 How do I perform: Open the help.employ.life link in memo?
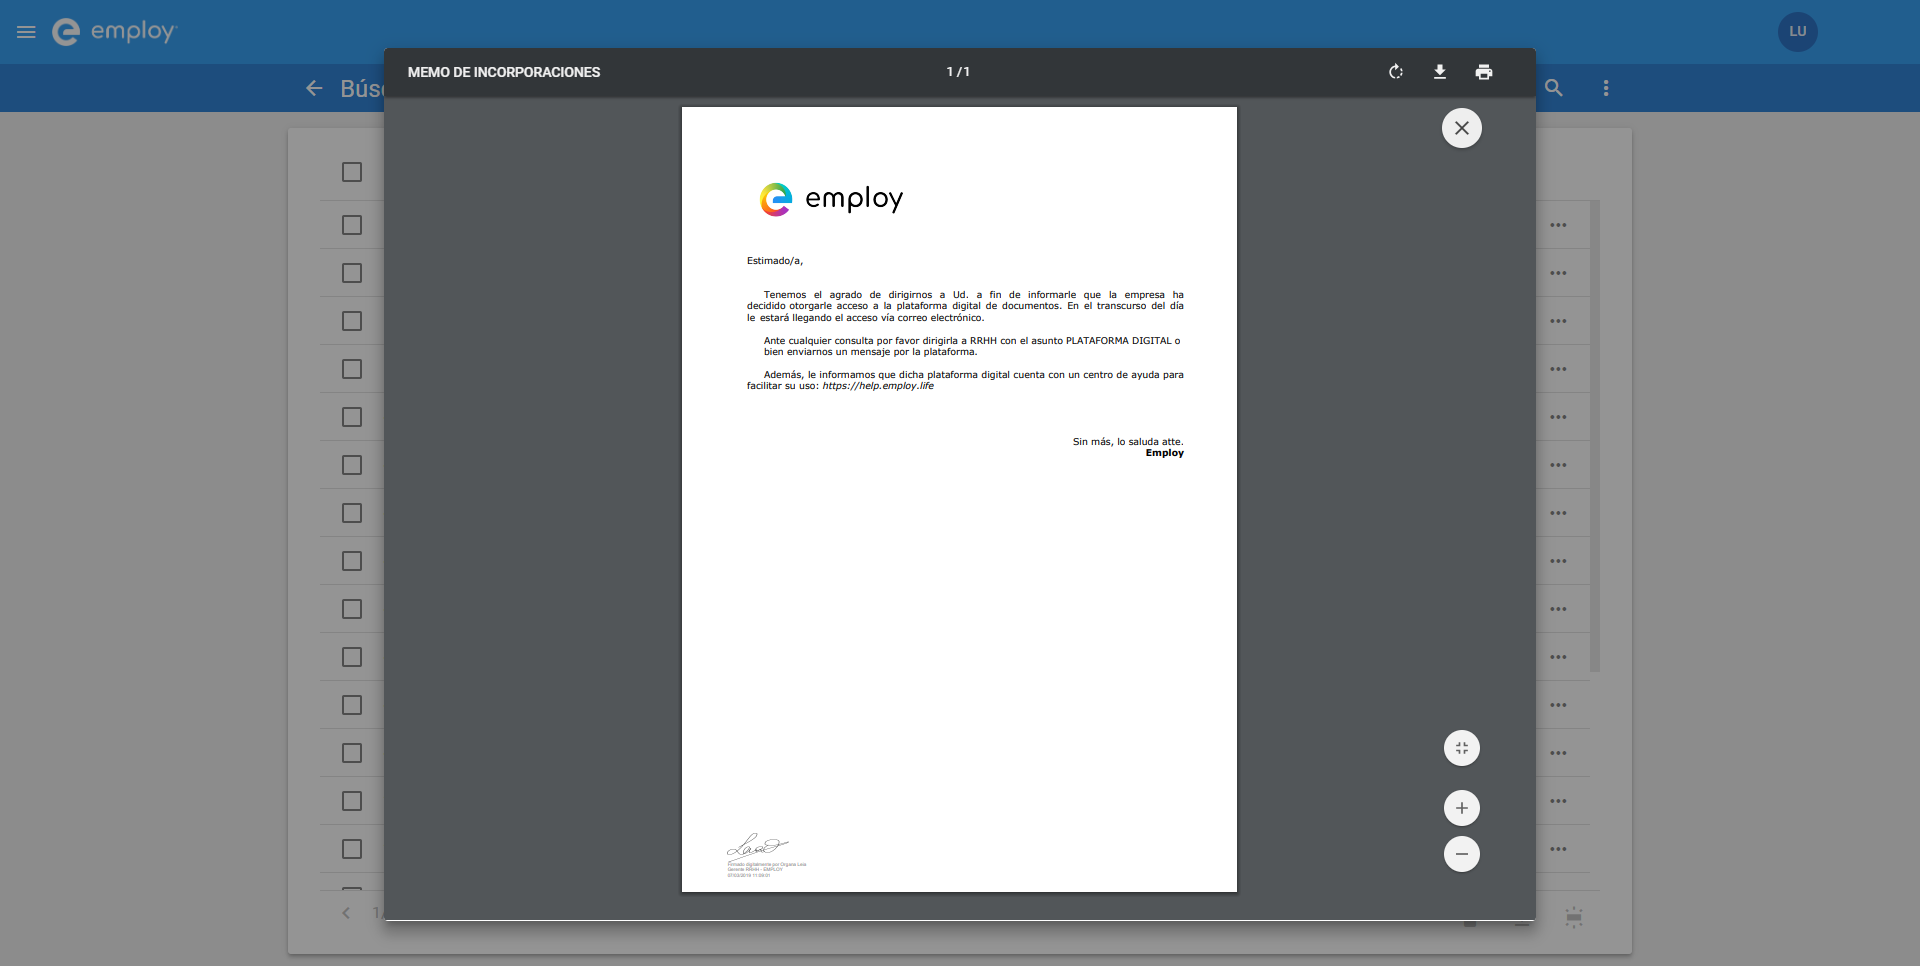878,386
